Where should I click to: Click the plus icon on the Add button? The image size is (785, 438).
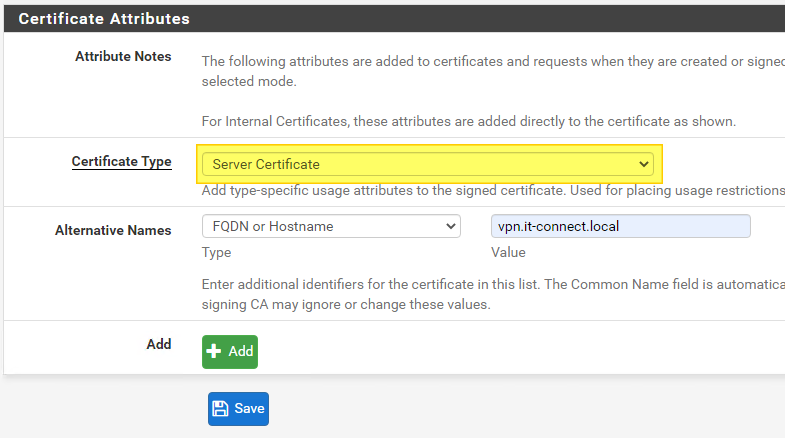pos(214,352)
